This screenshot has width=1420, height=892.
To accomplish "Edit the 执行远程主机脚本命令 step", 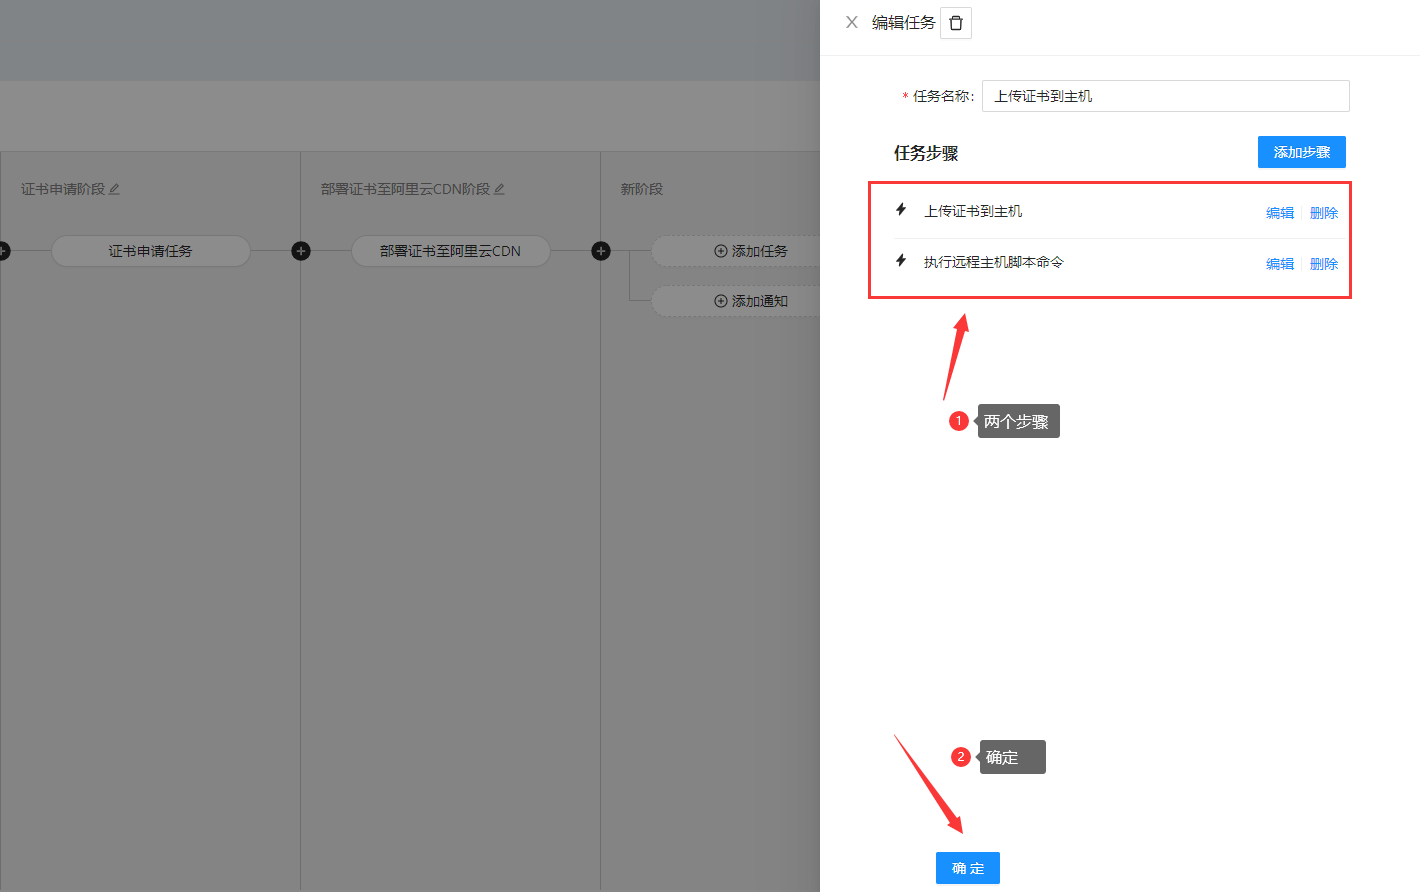I will [1279, 264].
